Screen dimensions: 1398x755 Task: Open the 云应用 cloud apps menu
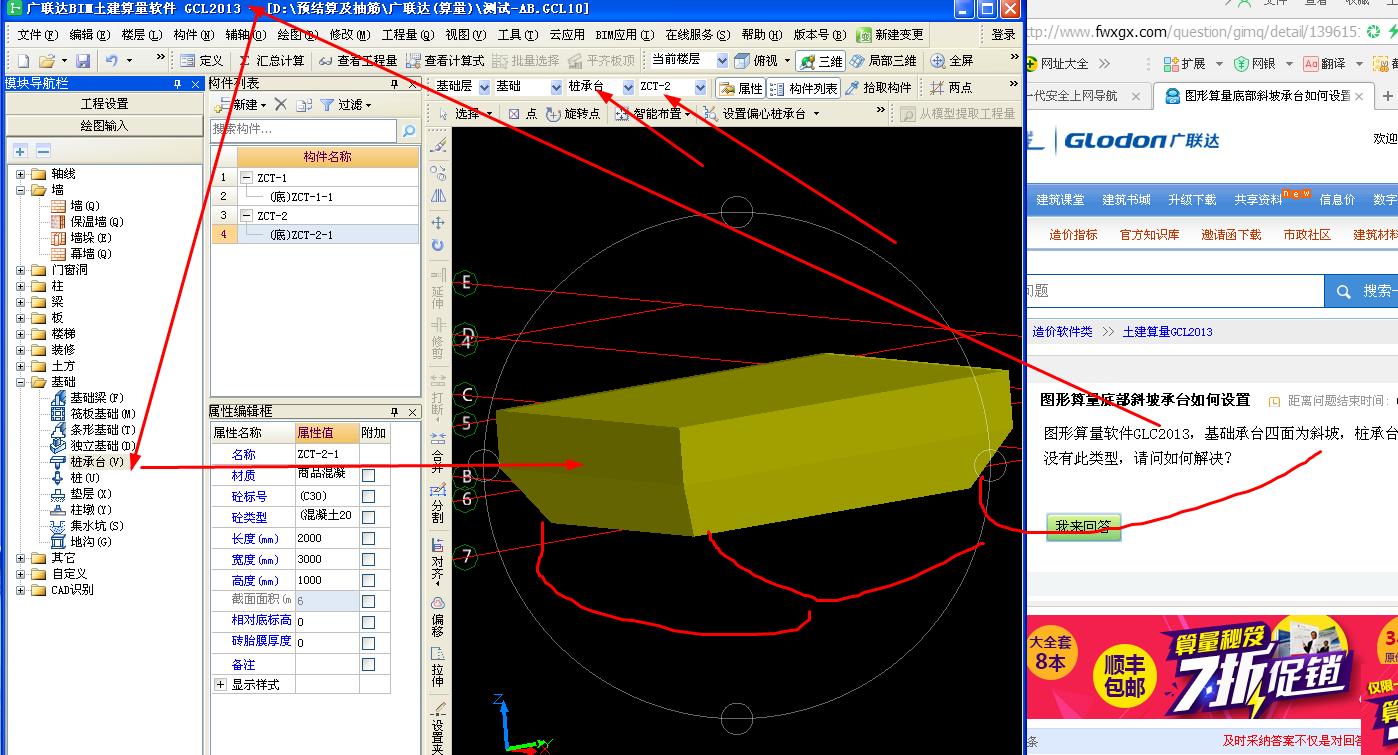tap(567, 35)
